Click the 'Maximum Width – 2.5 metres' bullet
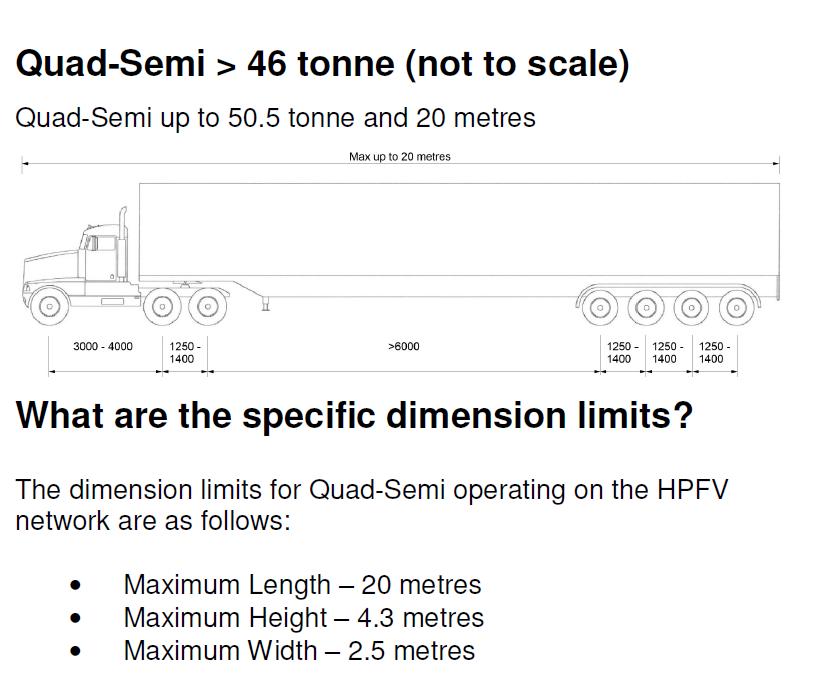The width and height of the screenshot is (816, 687). (x=299, y=651)
